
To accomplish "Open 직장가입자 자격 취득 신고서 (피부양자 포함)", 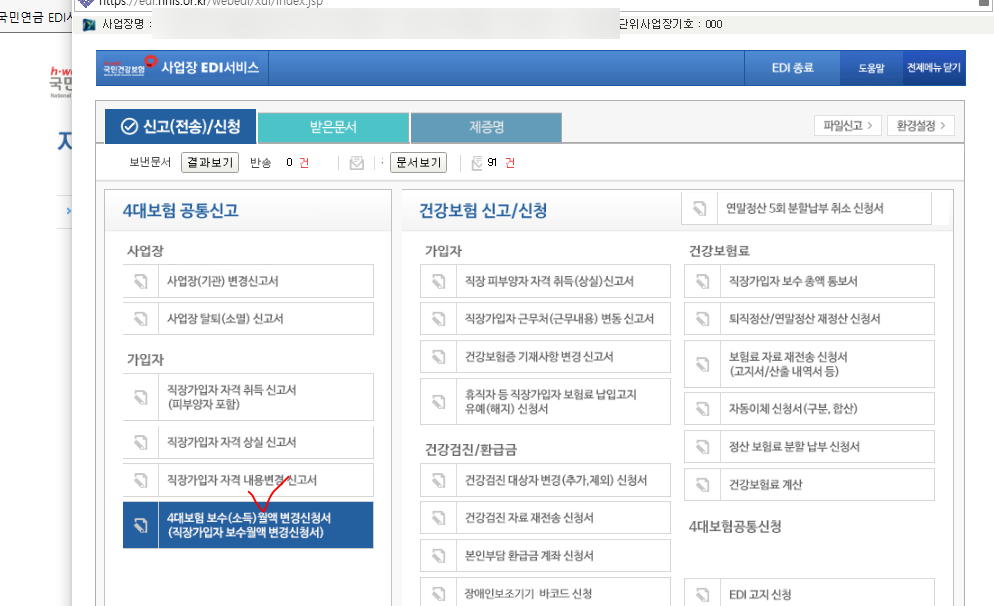I will click(x=248, y=397).
